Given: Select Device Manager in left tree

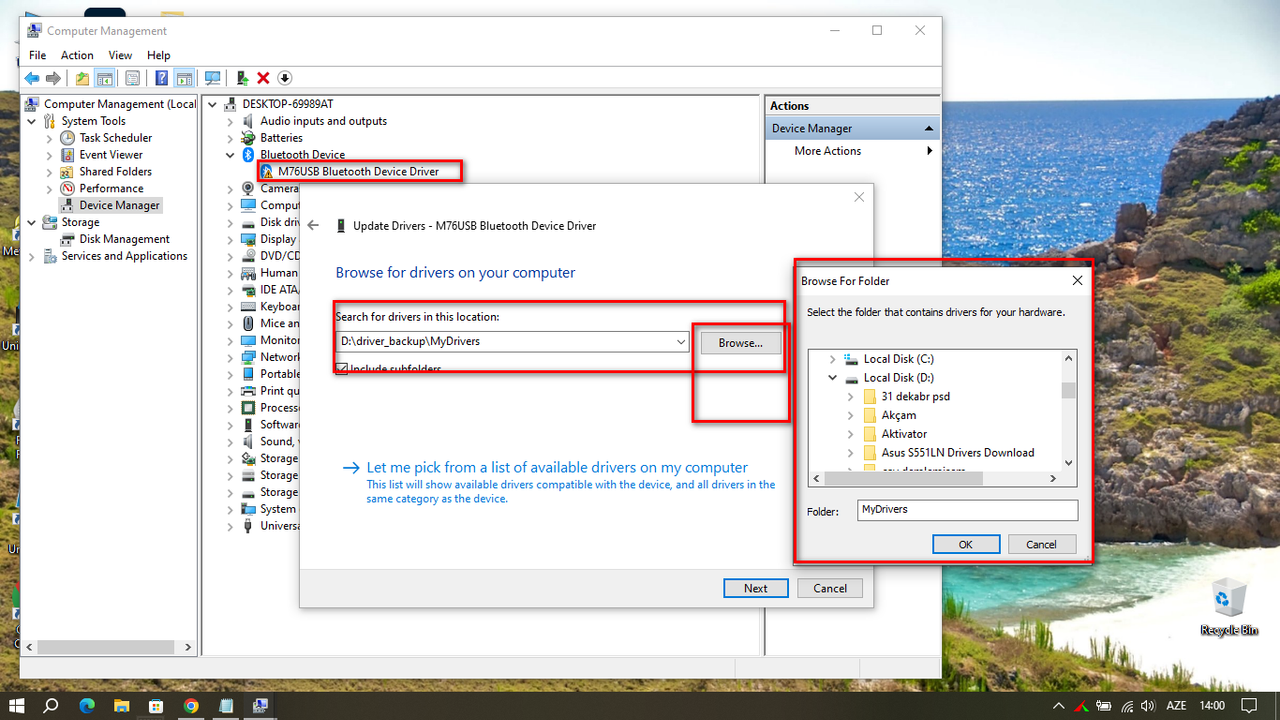Looking at the screenshot, I should [120, 205].
